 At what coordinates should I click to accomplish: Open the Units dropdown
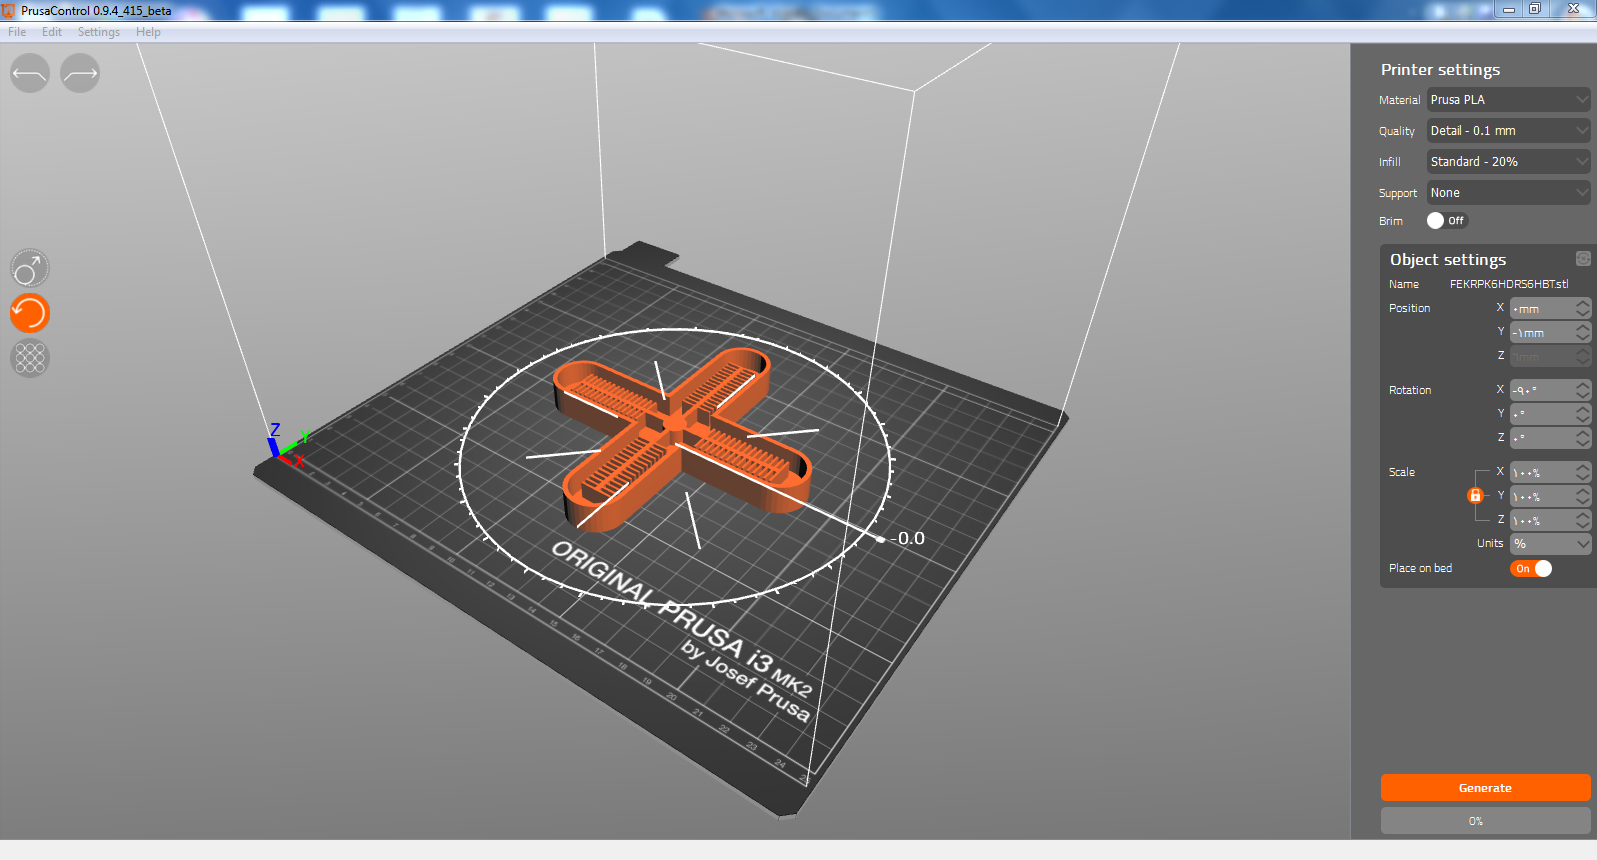click(1550, 544)
